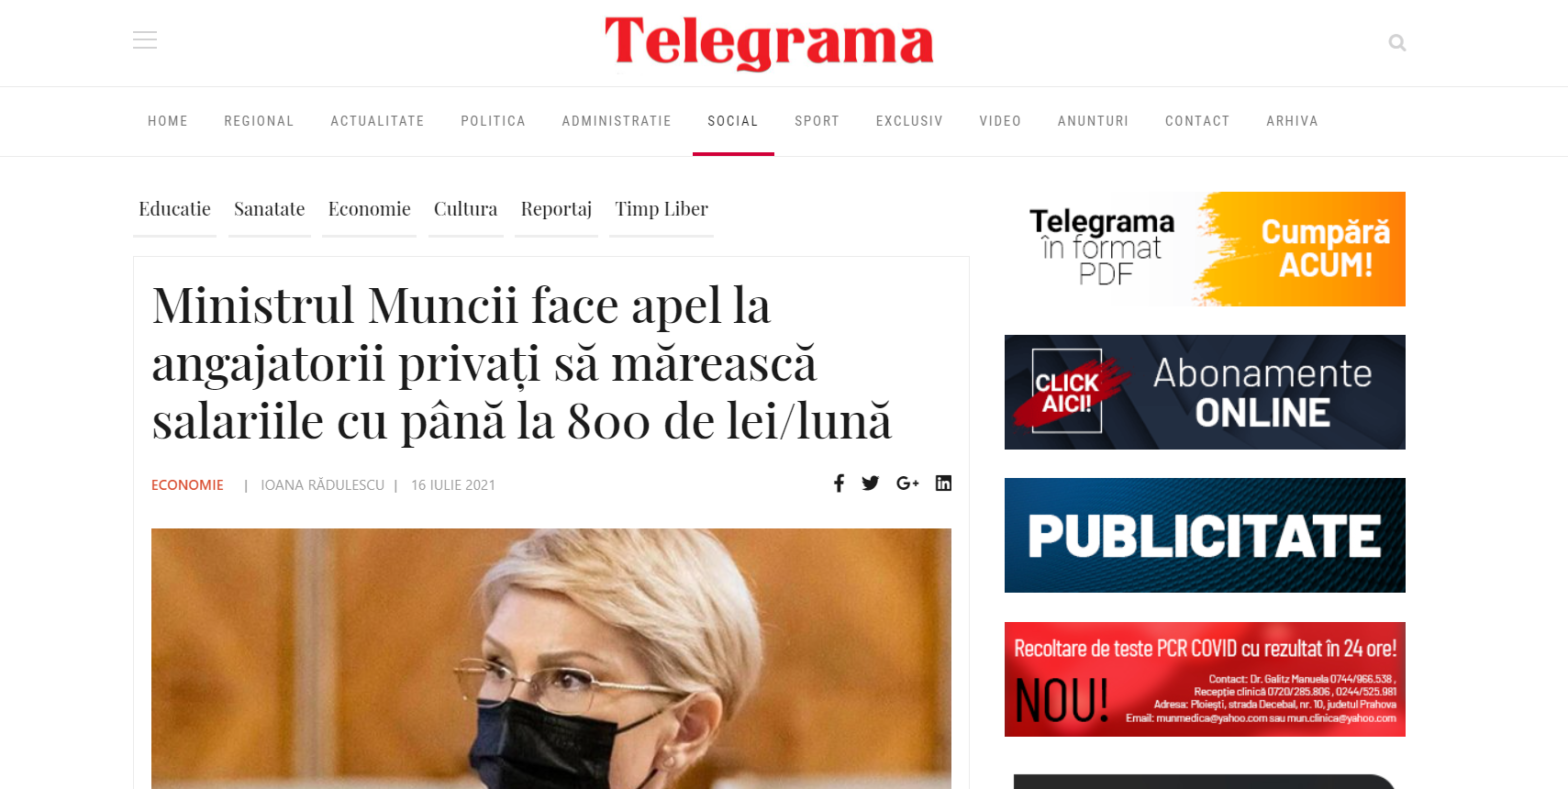Share article via Google Plus icon
The height and width of the screenshot is (789, 1568).
point(907,484)
